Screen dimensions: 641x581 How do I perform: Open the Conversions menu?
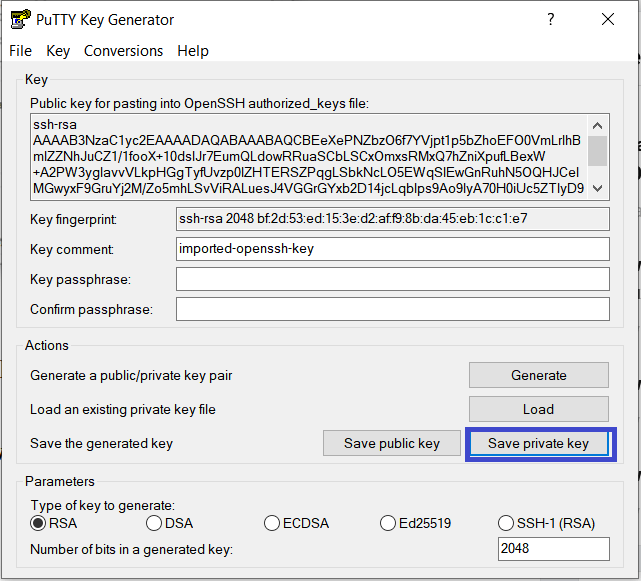coord(123,51)
